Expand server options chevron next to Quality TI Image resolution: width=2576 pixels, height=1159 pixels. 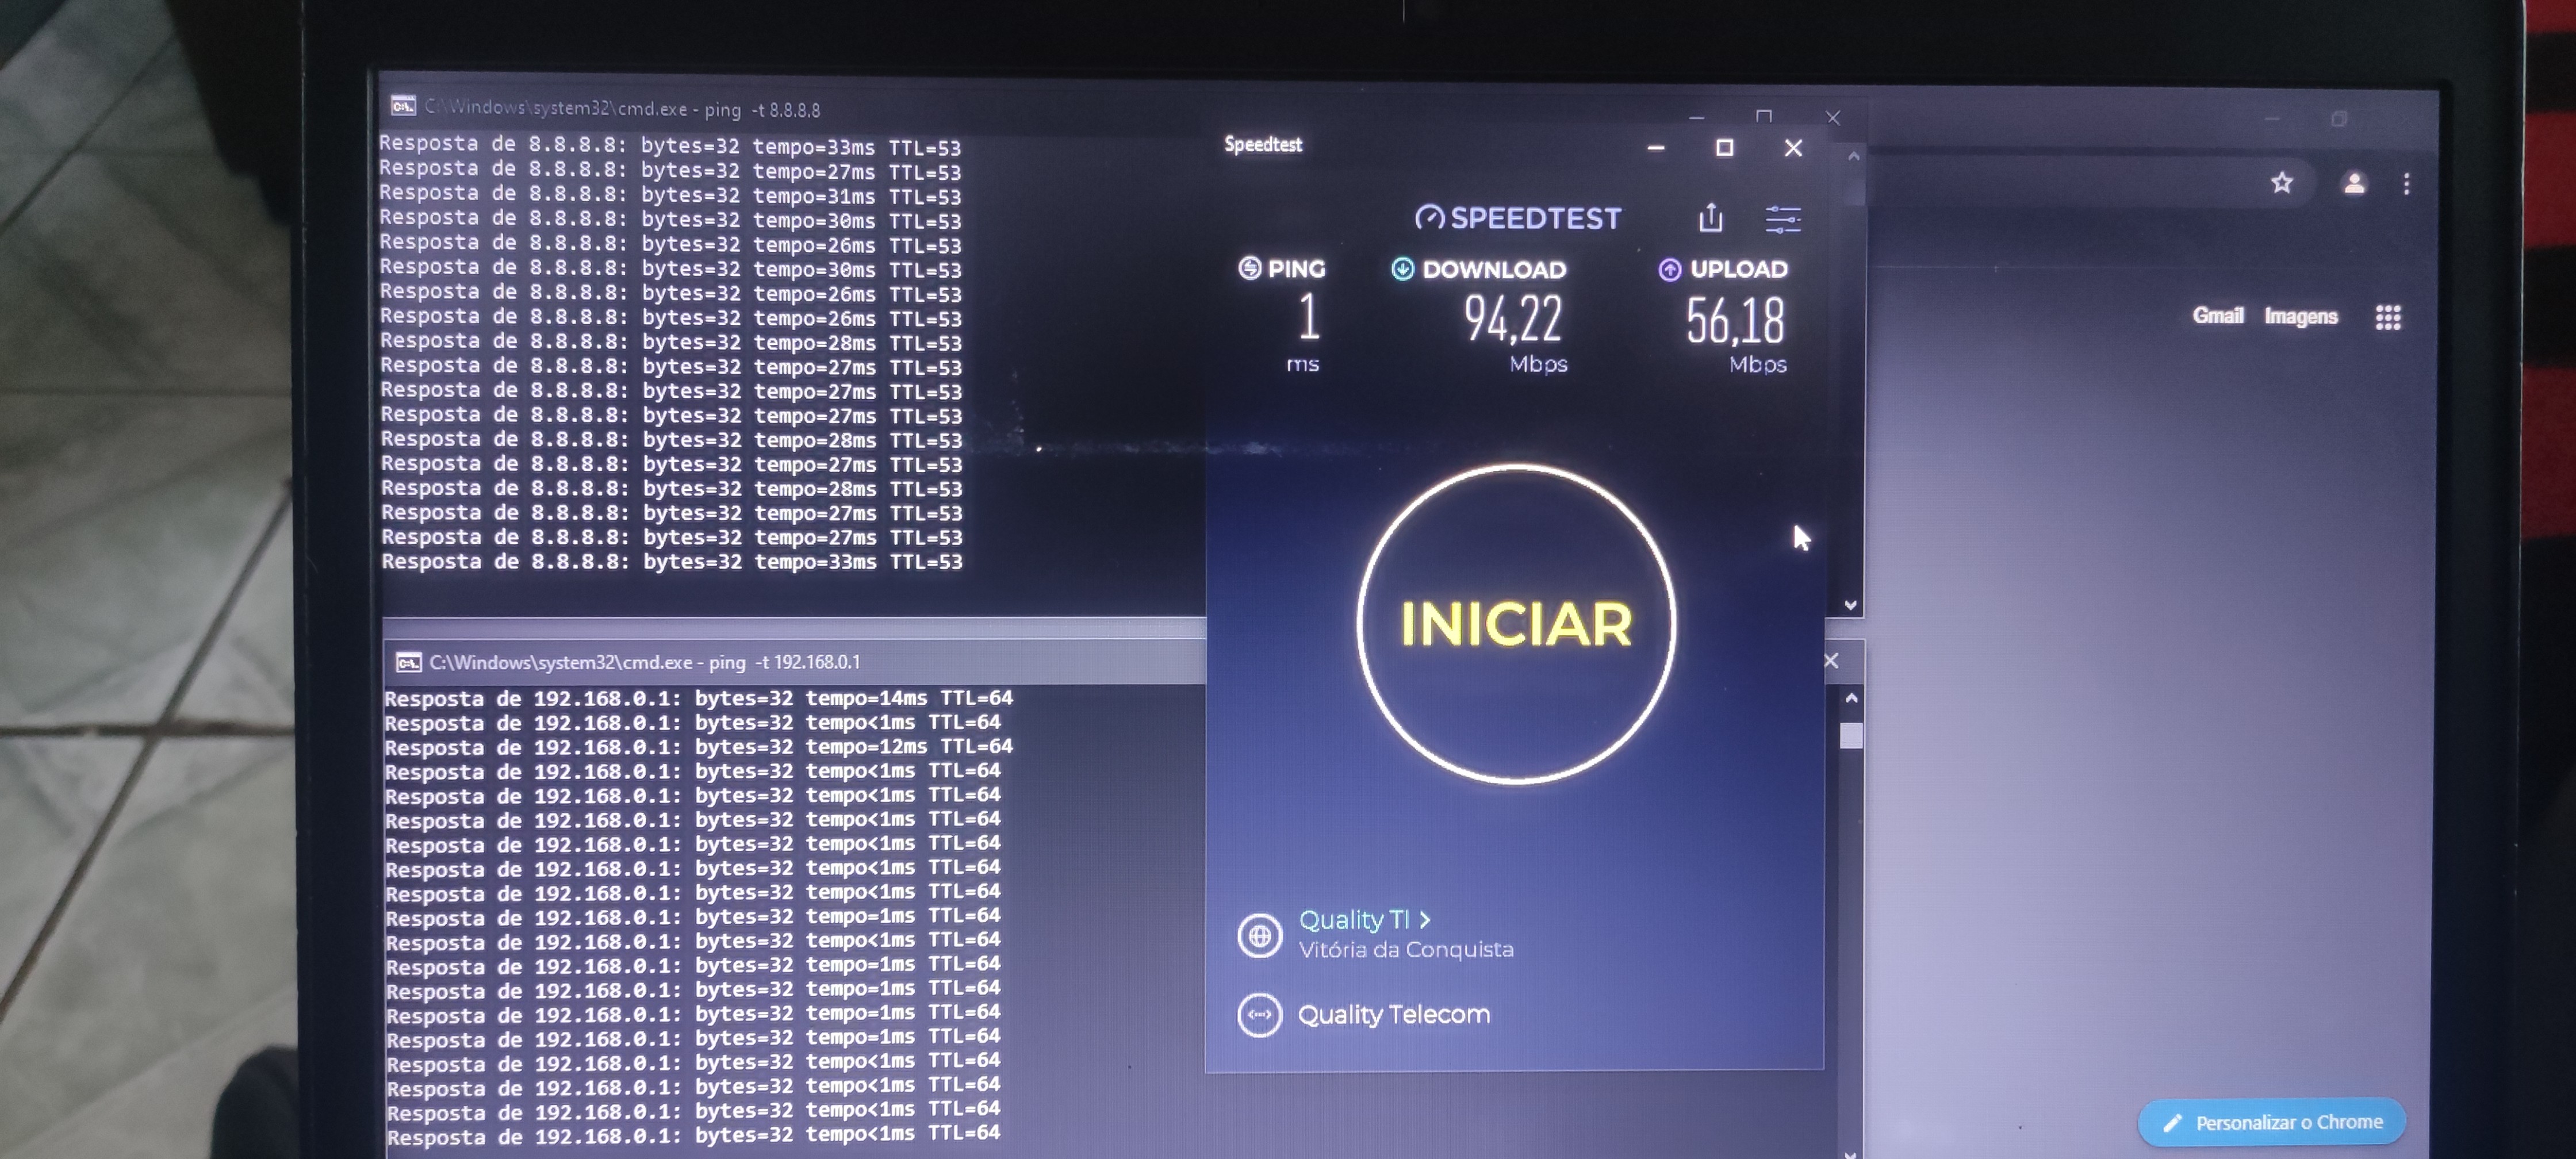point(1425,919)
